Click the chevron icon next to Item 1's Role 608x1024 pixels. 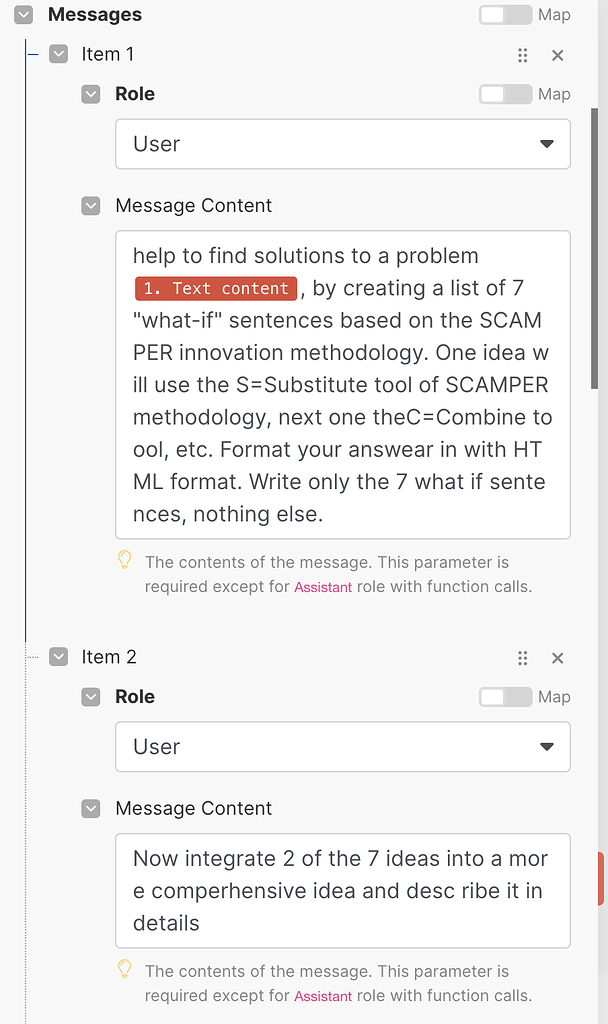90,93
